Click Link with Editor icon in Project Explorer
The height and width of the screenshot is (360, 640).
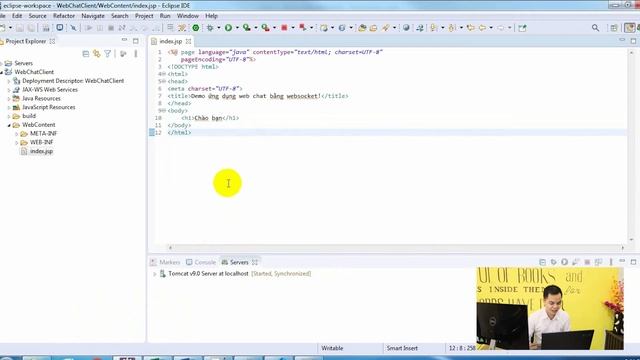click(x=97, y=54)
